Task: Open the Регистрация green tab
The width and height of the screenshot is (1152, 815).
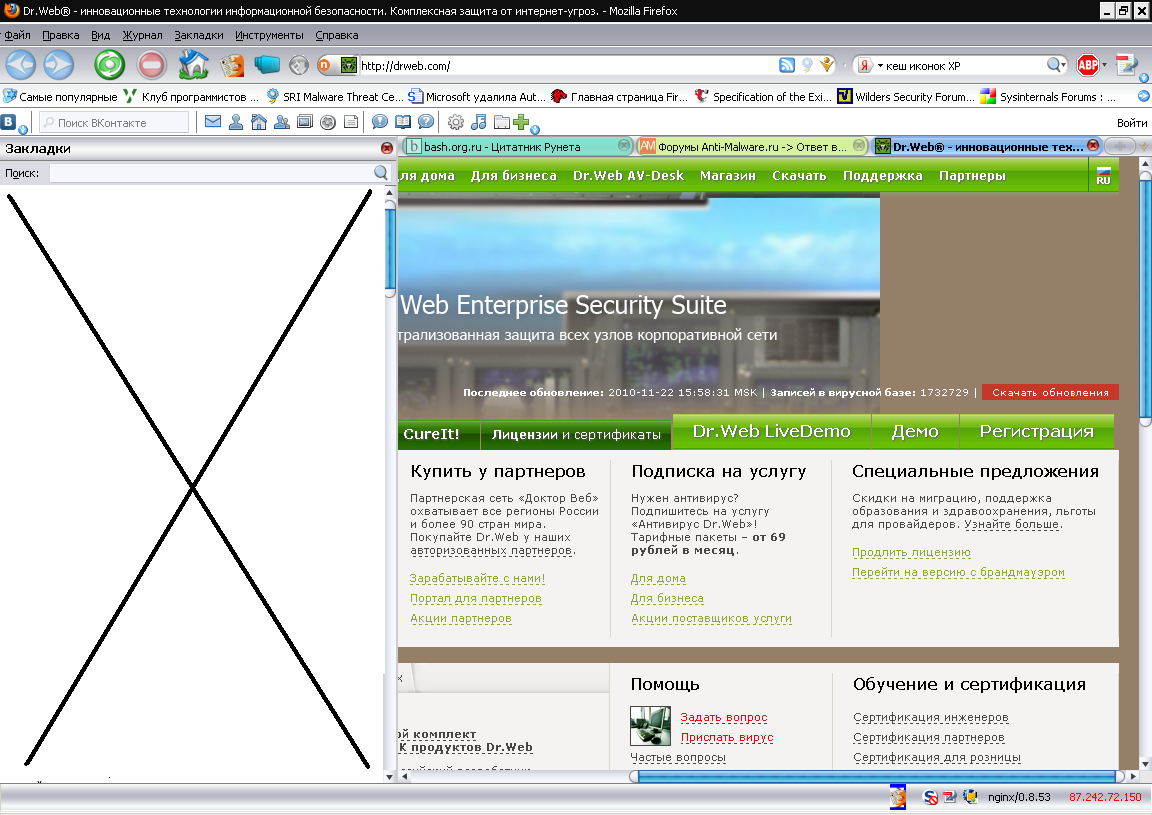Action: point(1036,431)
